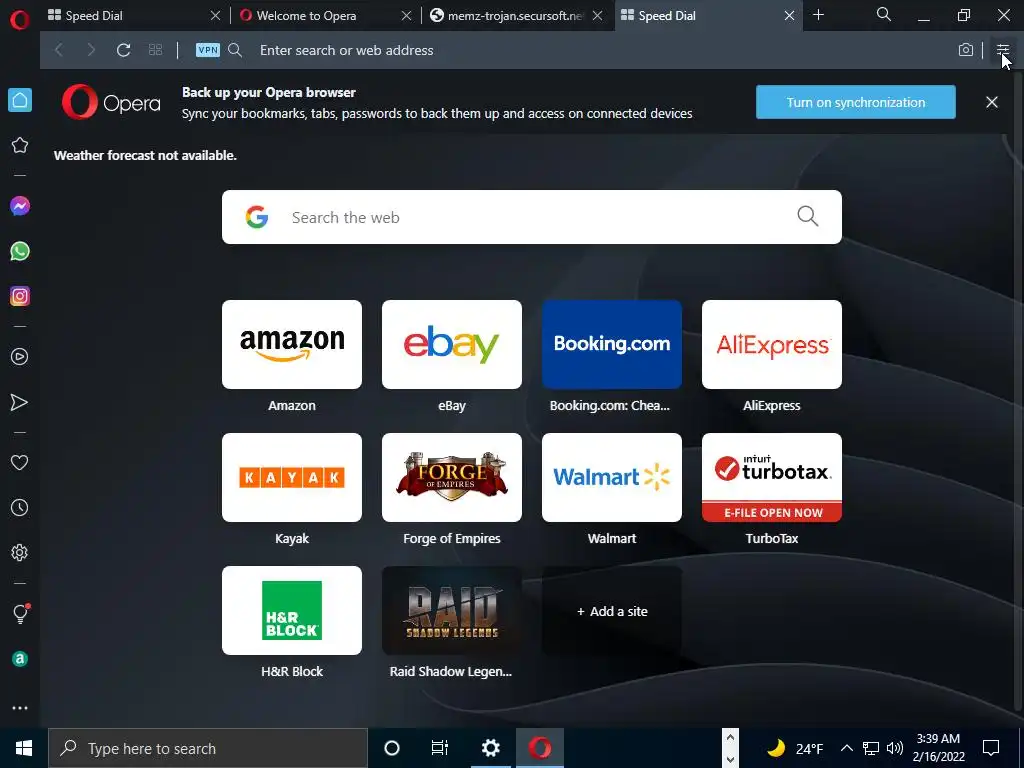Viewport: 1024px width, 768px height.
Task: Go to Speed Dial home in sidebar
Action: (x=20, y=100)
